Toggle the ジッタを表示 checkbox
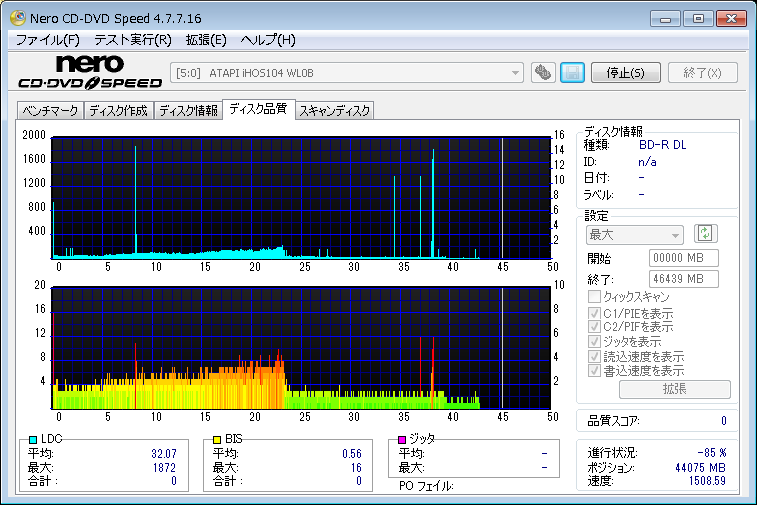 click(x=594, y=341)
